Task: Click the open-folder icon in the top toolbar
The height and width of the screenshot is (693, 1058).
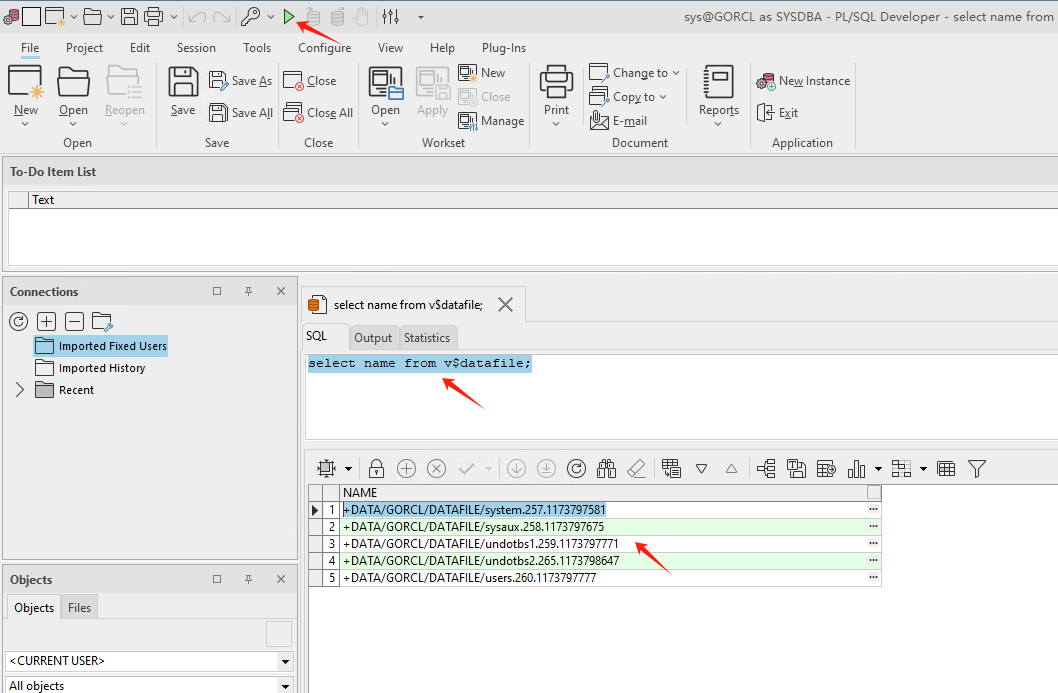Action: 92,17
